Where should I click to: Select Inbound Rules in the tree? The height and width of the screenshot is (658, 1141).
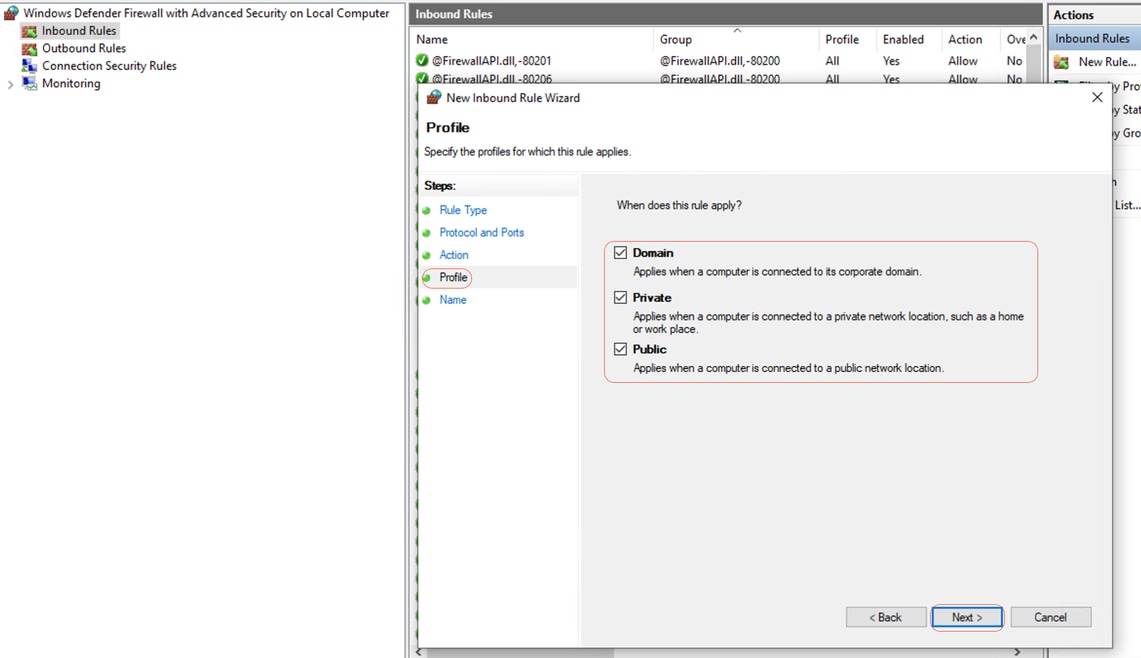click(x=79, y=31)
